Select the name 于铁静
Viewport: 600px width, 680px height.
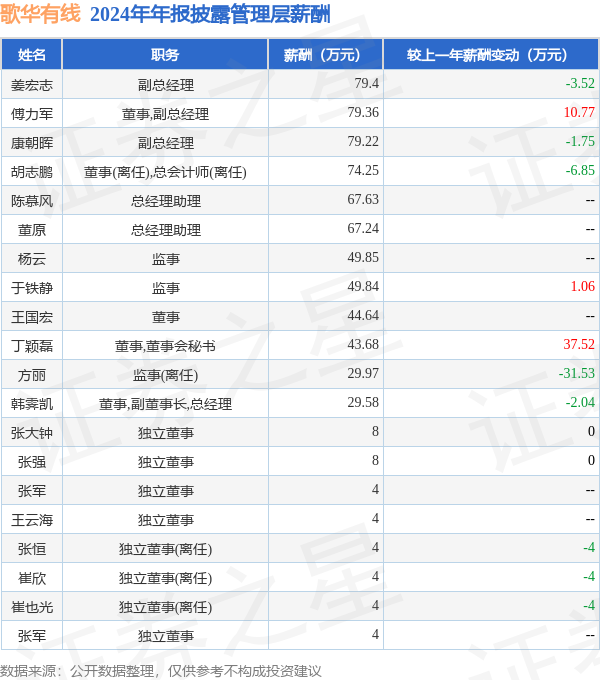pyautogui.click(x=32, y=288)
